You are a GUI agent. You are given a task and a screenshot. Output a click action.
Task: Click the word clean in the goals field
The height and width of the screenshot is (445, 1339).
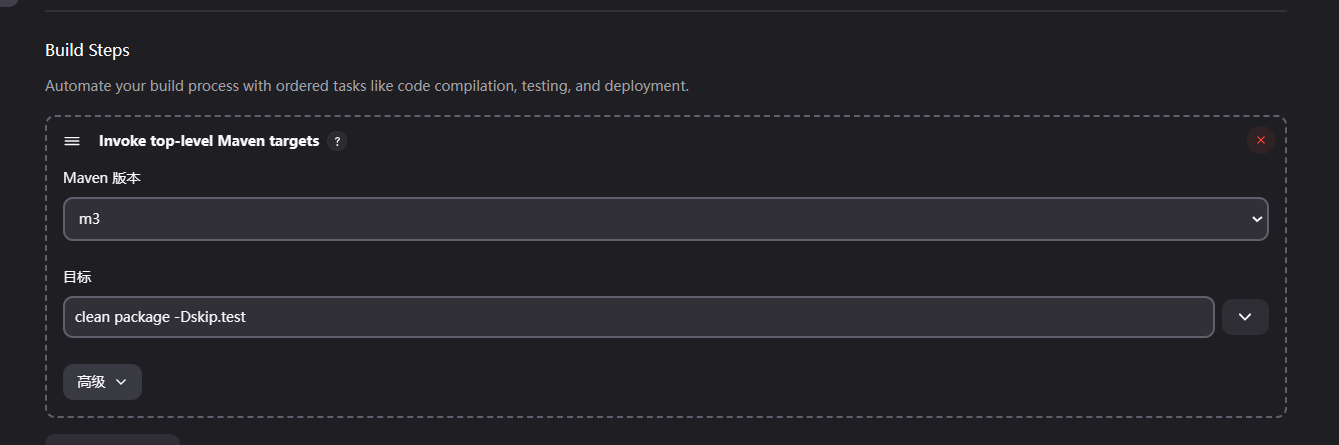pos(92,317)
